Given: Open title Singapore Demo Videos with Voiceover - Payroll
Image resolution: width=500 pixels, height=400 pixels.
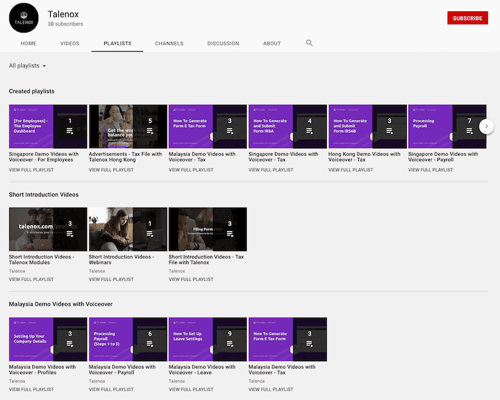Looking at the screenshot, I should point(443,157).
